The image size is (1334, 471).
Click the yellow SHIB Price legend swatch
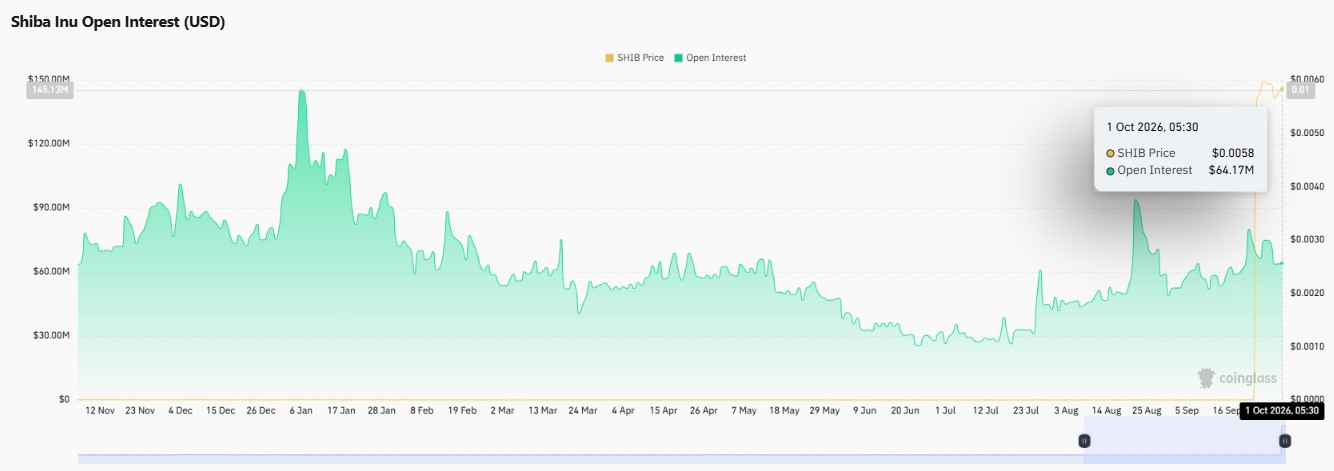pos(609,58)
